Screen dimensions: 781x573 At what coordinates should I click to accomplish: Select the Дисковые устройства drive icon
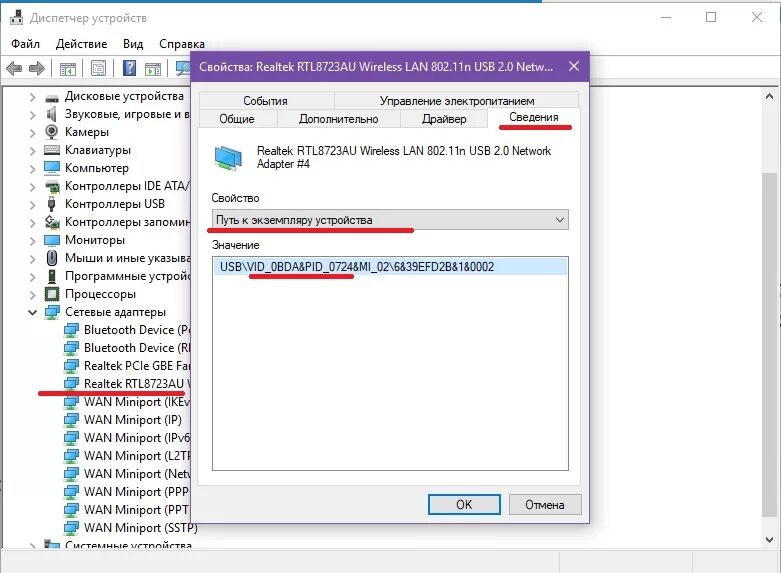click(x=52, y=97)
